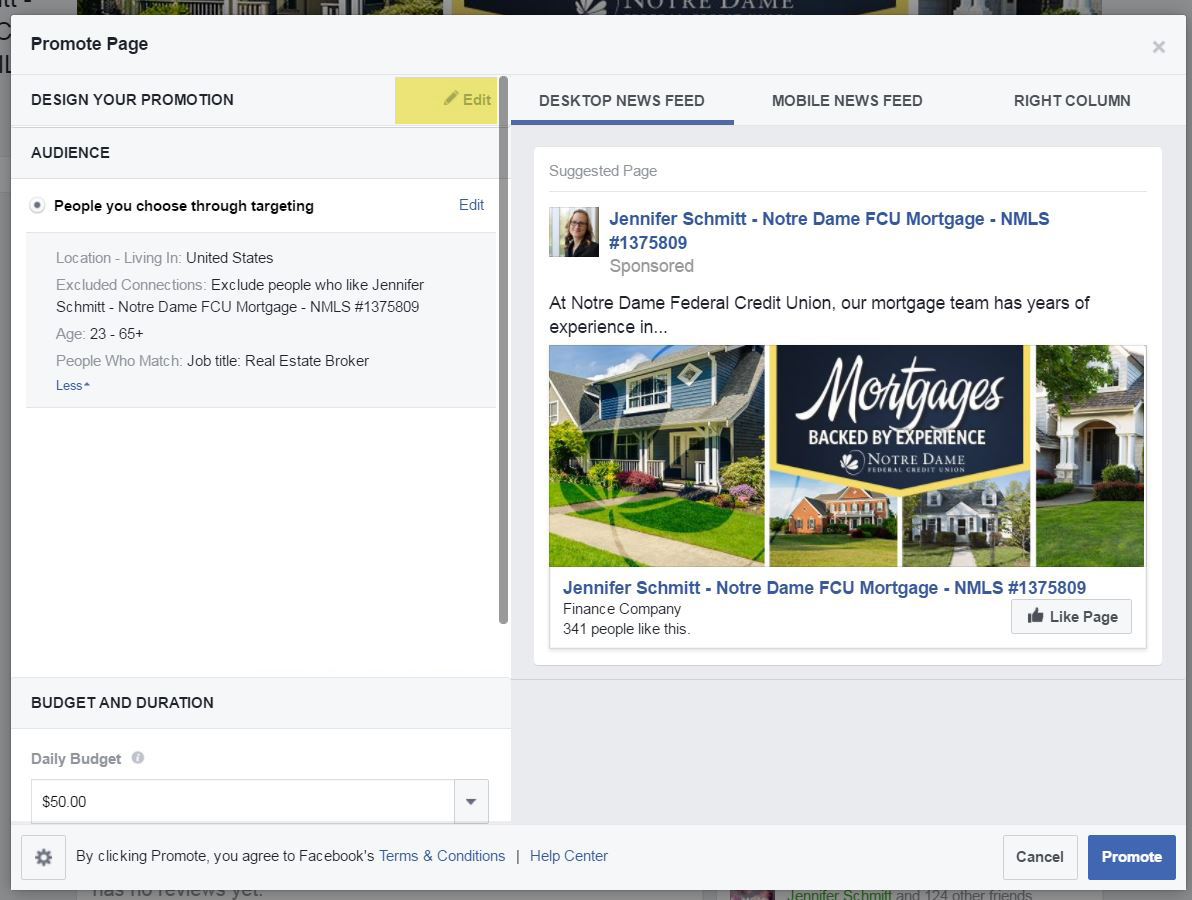Click the Budget and Duration header
The height and width of the screenshot is (900, 1192).
122,702
